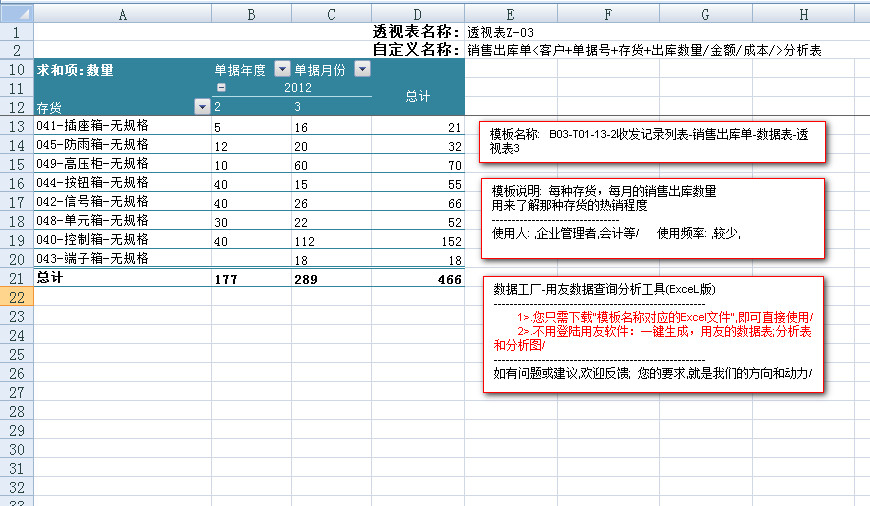Viewport: 870px width, 506px height.
Task: Select row 22 header
Action: pos(16,297)
